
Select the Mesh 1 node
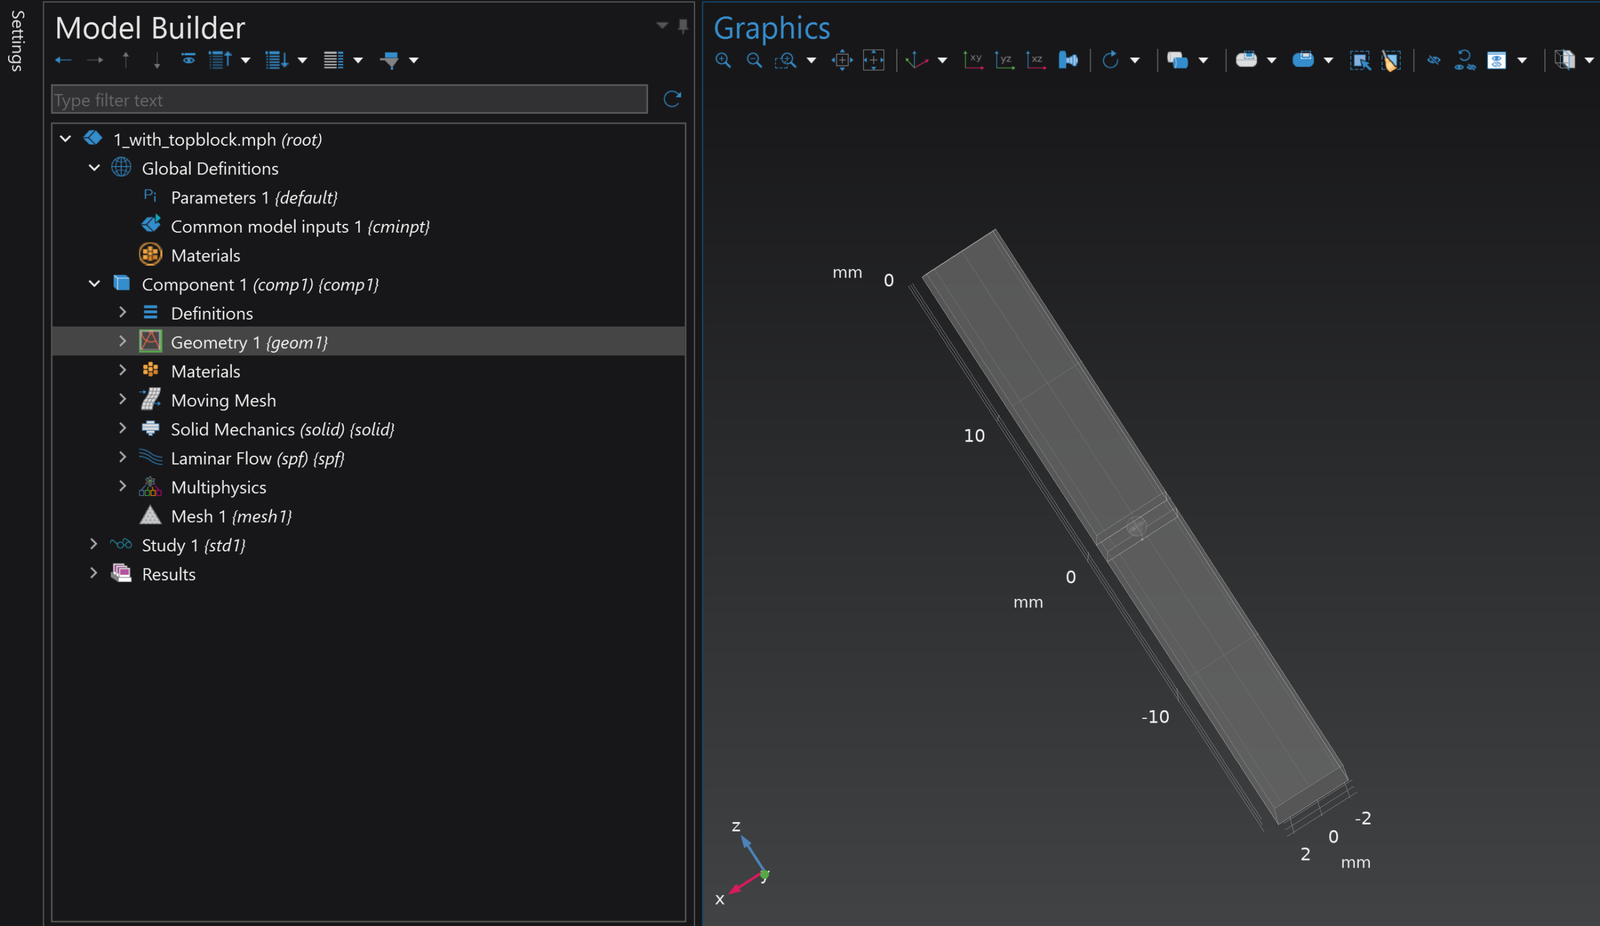230,516
